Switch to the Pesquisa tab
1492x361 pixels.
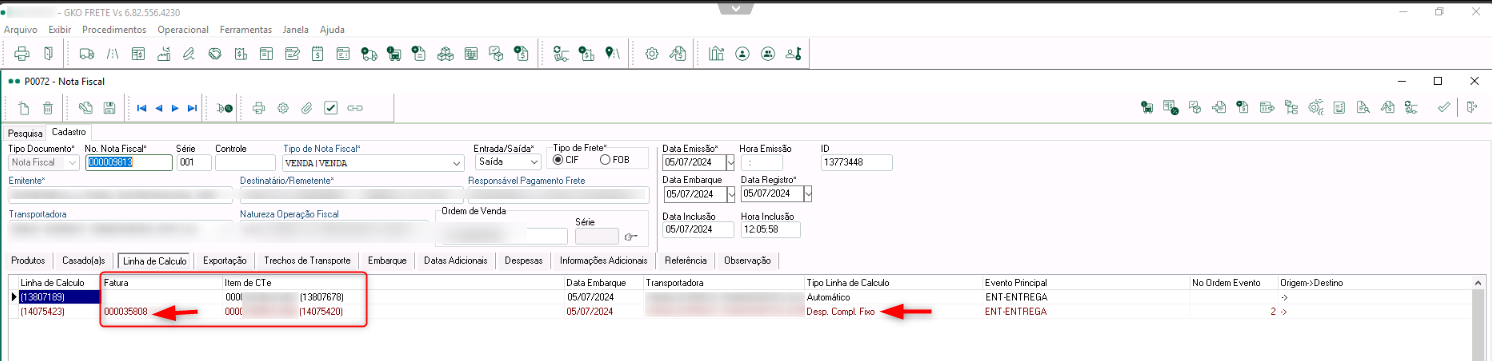[x=25, y=132]
